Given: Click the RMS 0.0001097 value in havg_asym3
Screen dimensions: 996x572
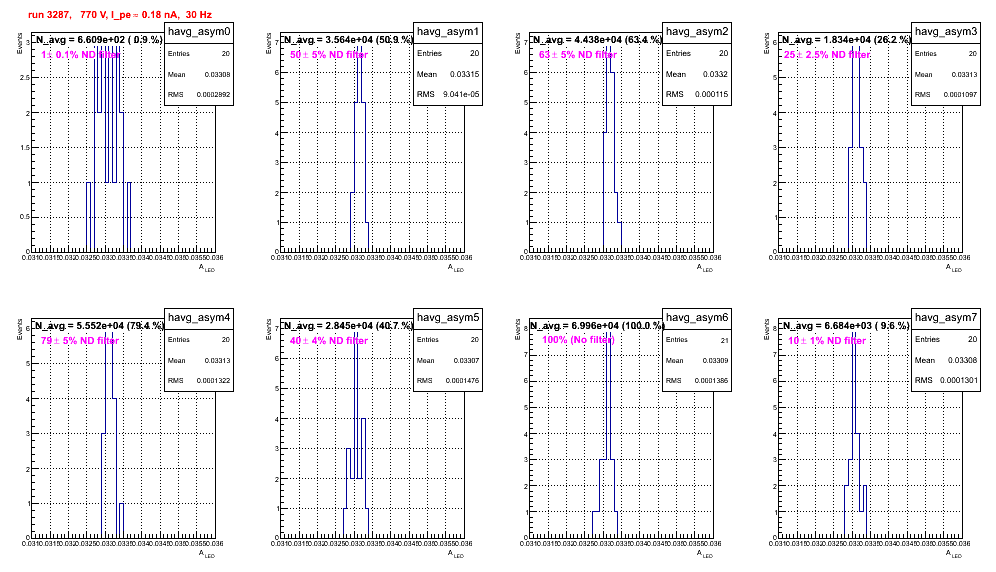Looking at the screenshot, I should pyautogui.click(x=960, y=95).
